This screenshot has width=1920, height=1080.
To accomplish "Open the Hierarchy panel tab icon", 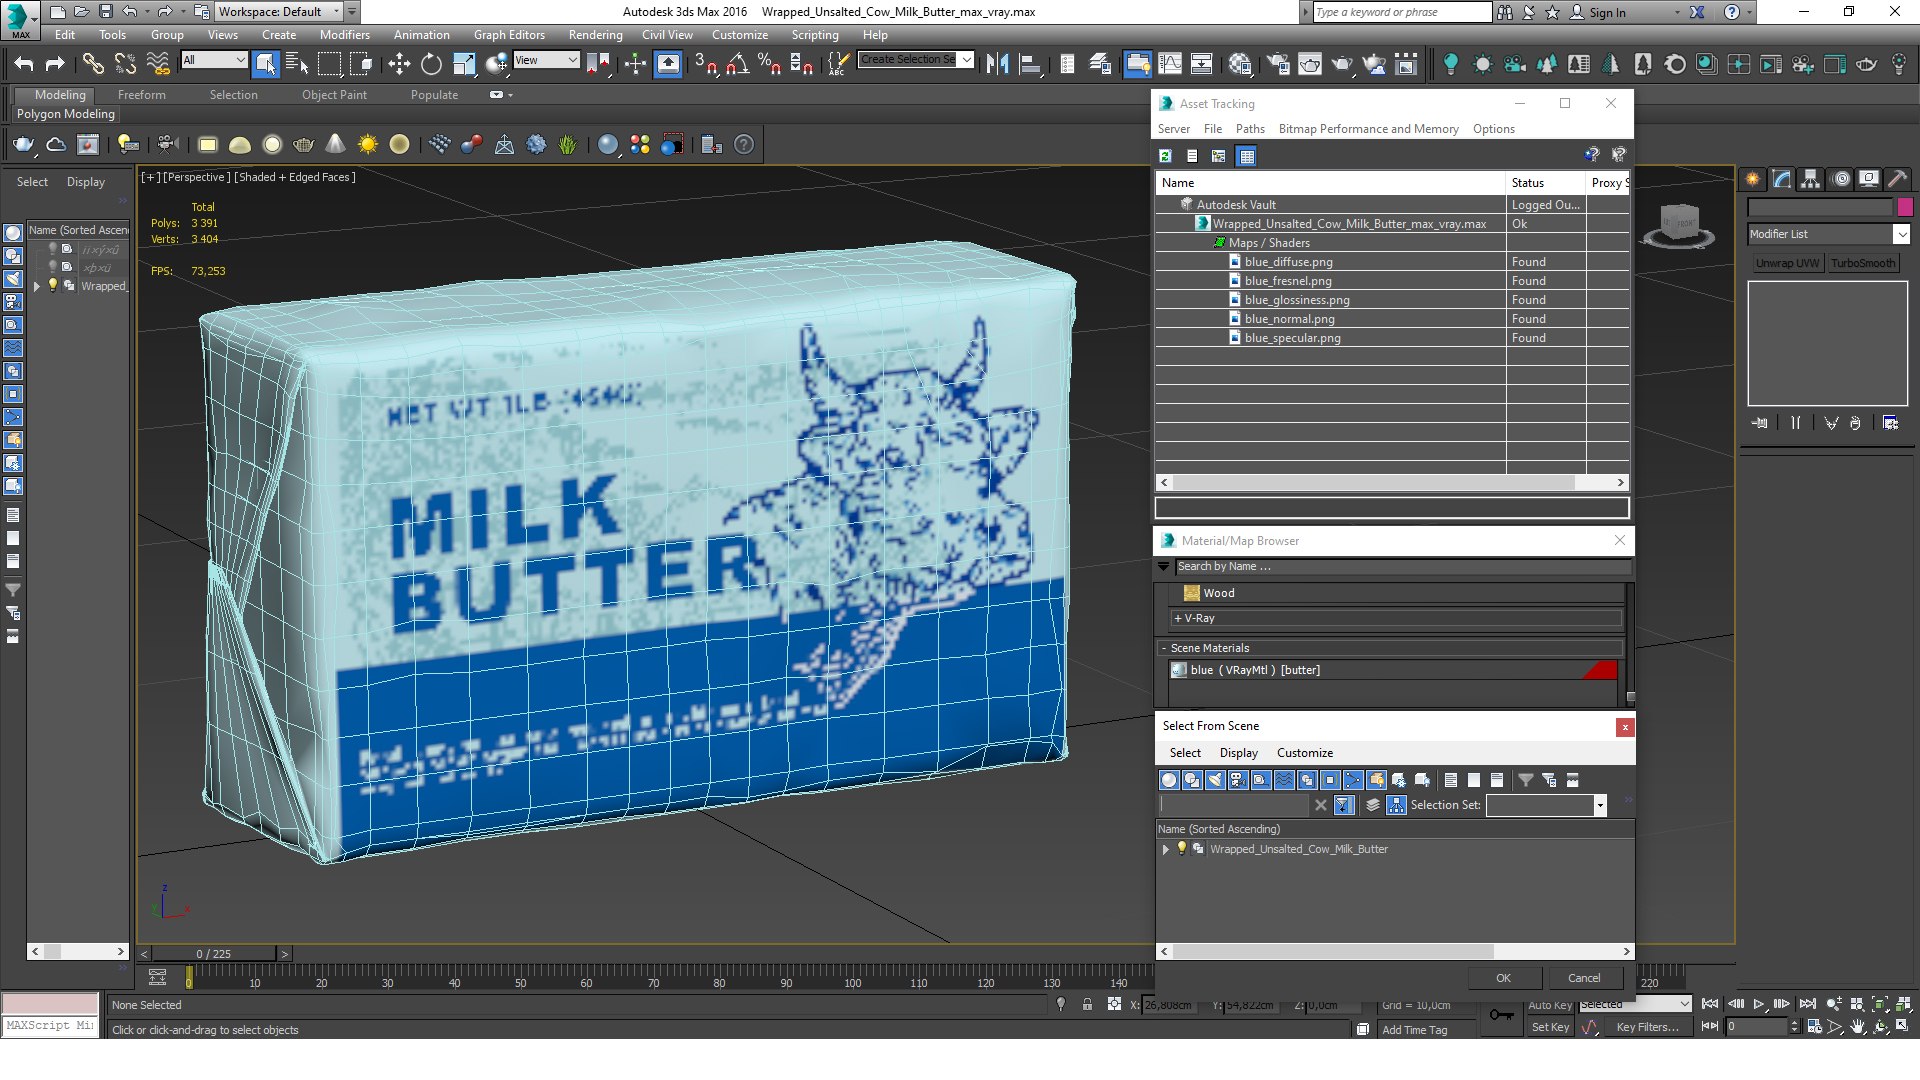I will [x=1811, y=179].
